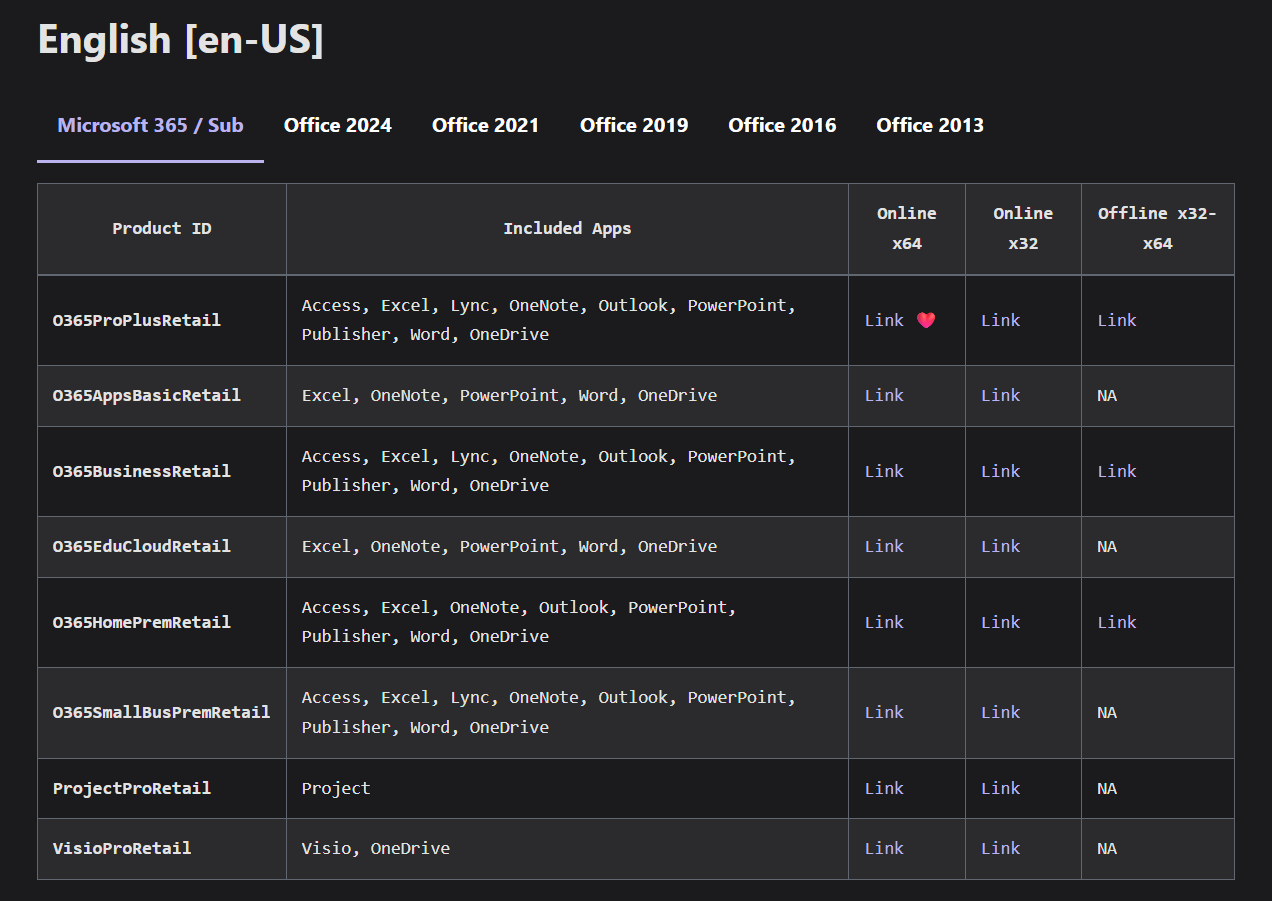This screenshot has height=901, width=1272.
Task: Open Offline x32-x64 link for O365BusinessRetail
Action: tap(1117, 471)
